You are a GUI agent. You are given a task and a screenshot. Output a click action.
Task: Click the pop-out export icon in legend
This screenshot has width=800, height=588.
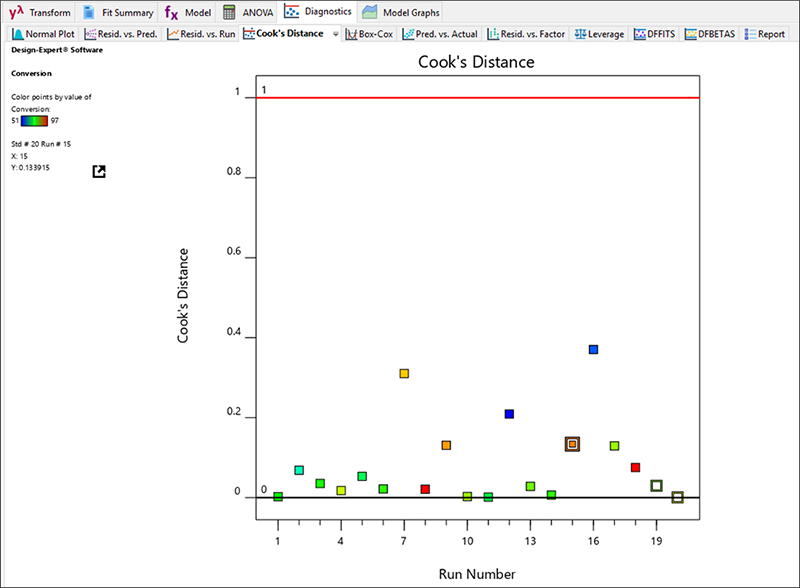(99, 172)
